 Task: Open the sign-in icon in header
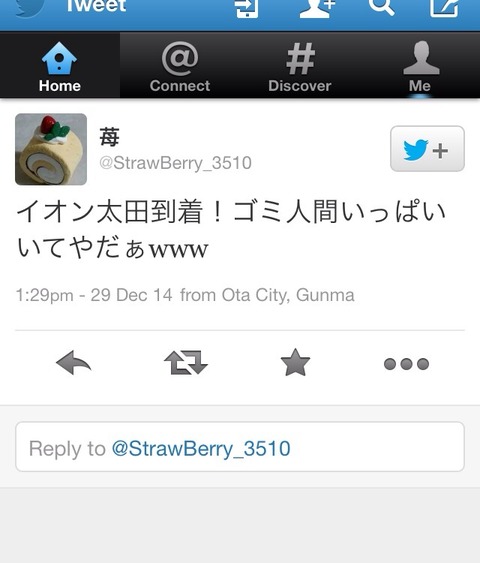click(247, 8)
